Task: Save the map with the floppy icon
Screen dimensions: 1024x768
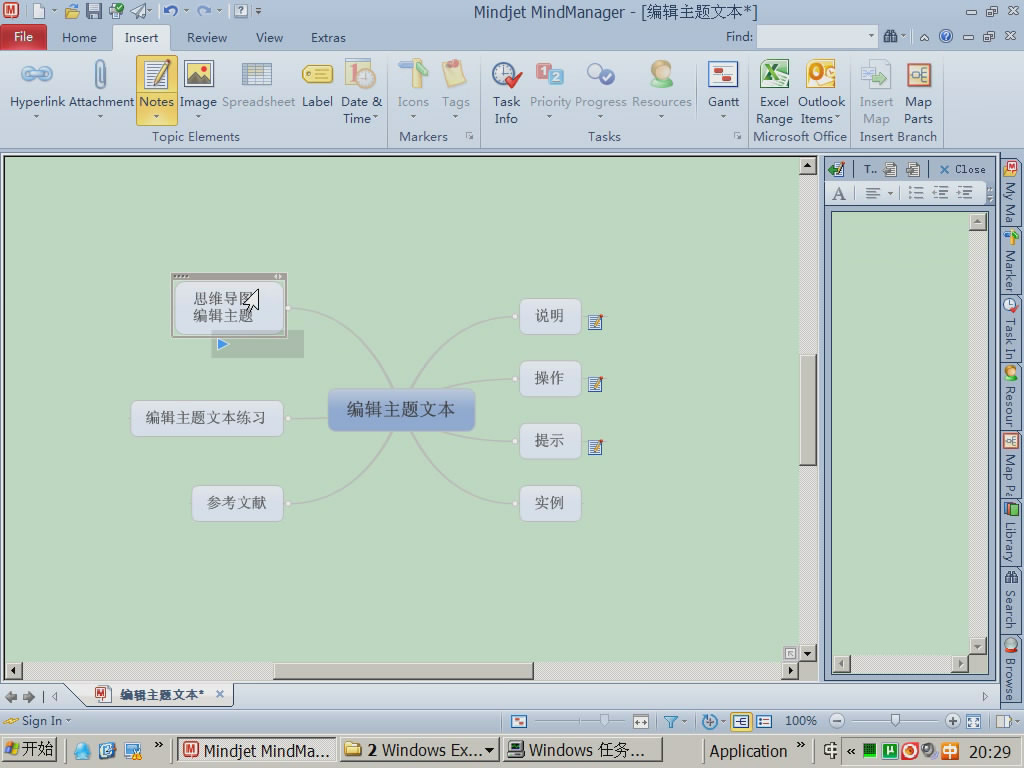Action: [94, 11]
